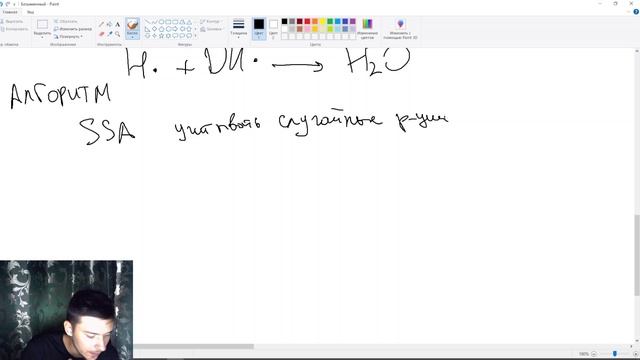
Task: Activate Color 2 (Цвет 2) box
Action: (x=273, y=29)
